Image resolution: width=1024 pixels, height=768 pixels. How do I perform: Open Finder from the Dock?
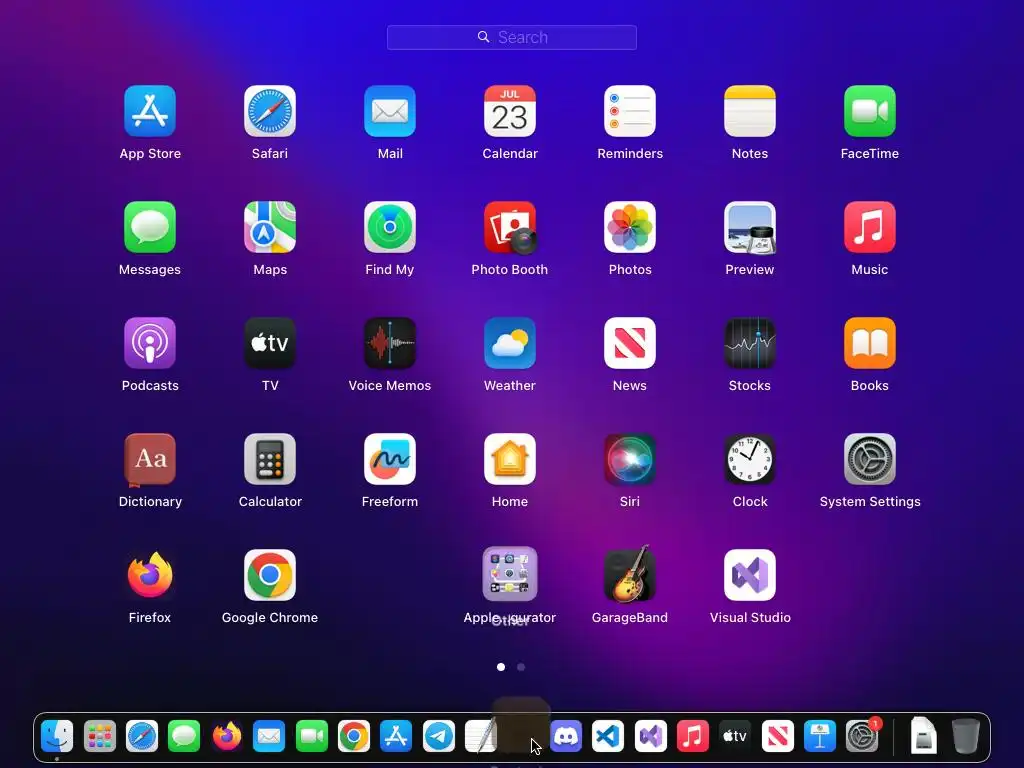pyautogui.click(x=57, y=737)
